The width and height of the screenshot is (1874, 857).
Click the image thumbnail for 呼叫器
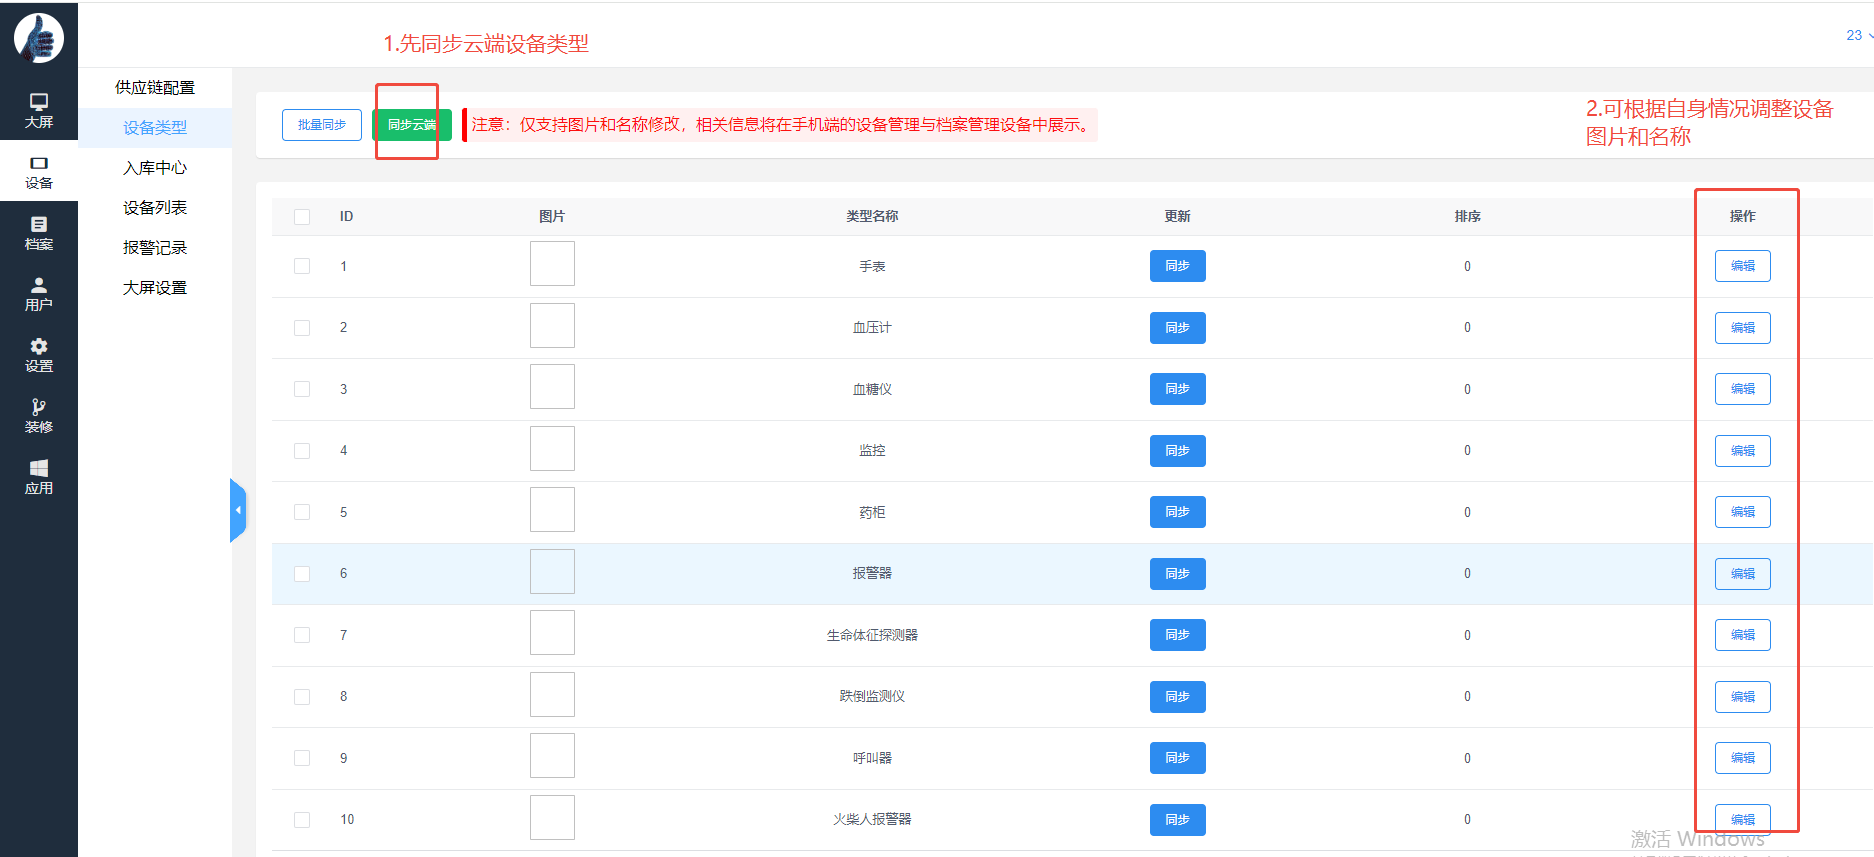click(552, 756)
